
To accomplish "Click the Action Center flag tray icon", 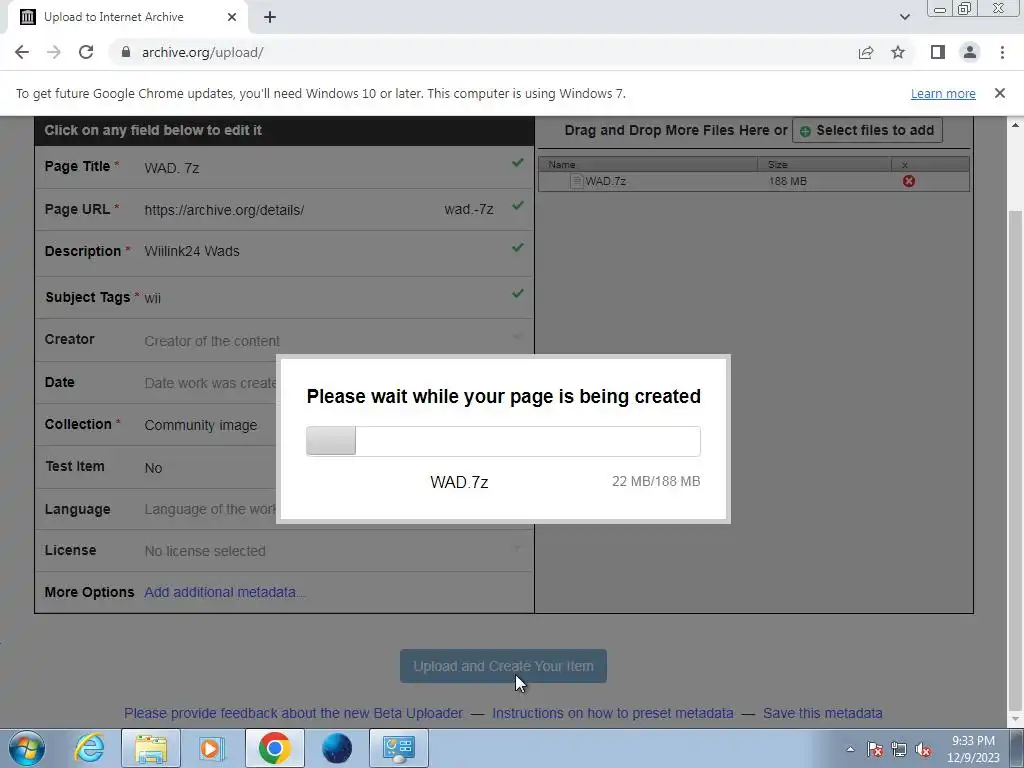I will coord(875,749).
